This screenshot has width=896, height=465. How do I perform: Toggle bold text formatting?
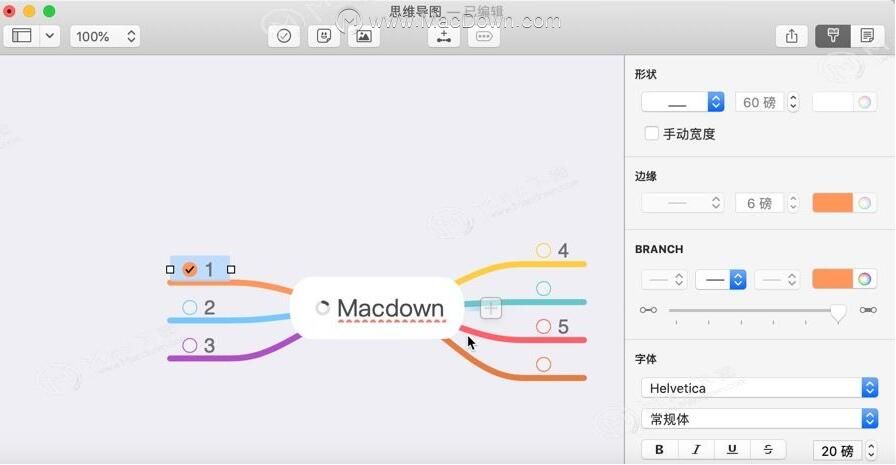coord(659,450)
